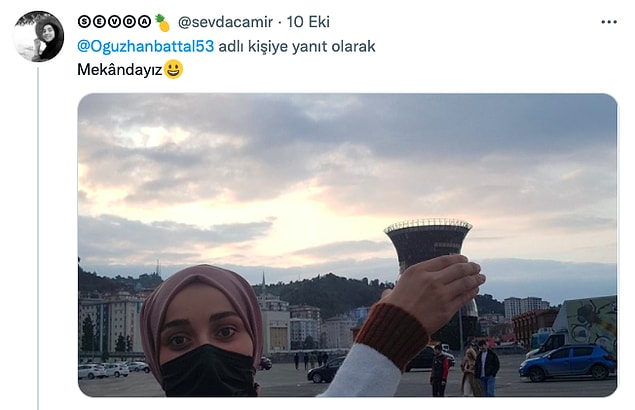Click the pineapple emoji beside the name
The width and height of the screenshot is (635, 410).
click(x=162, y=22)
